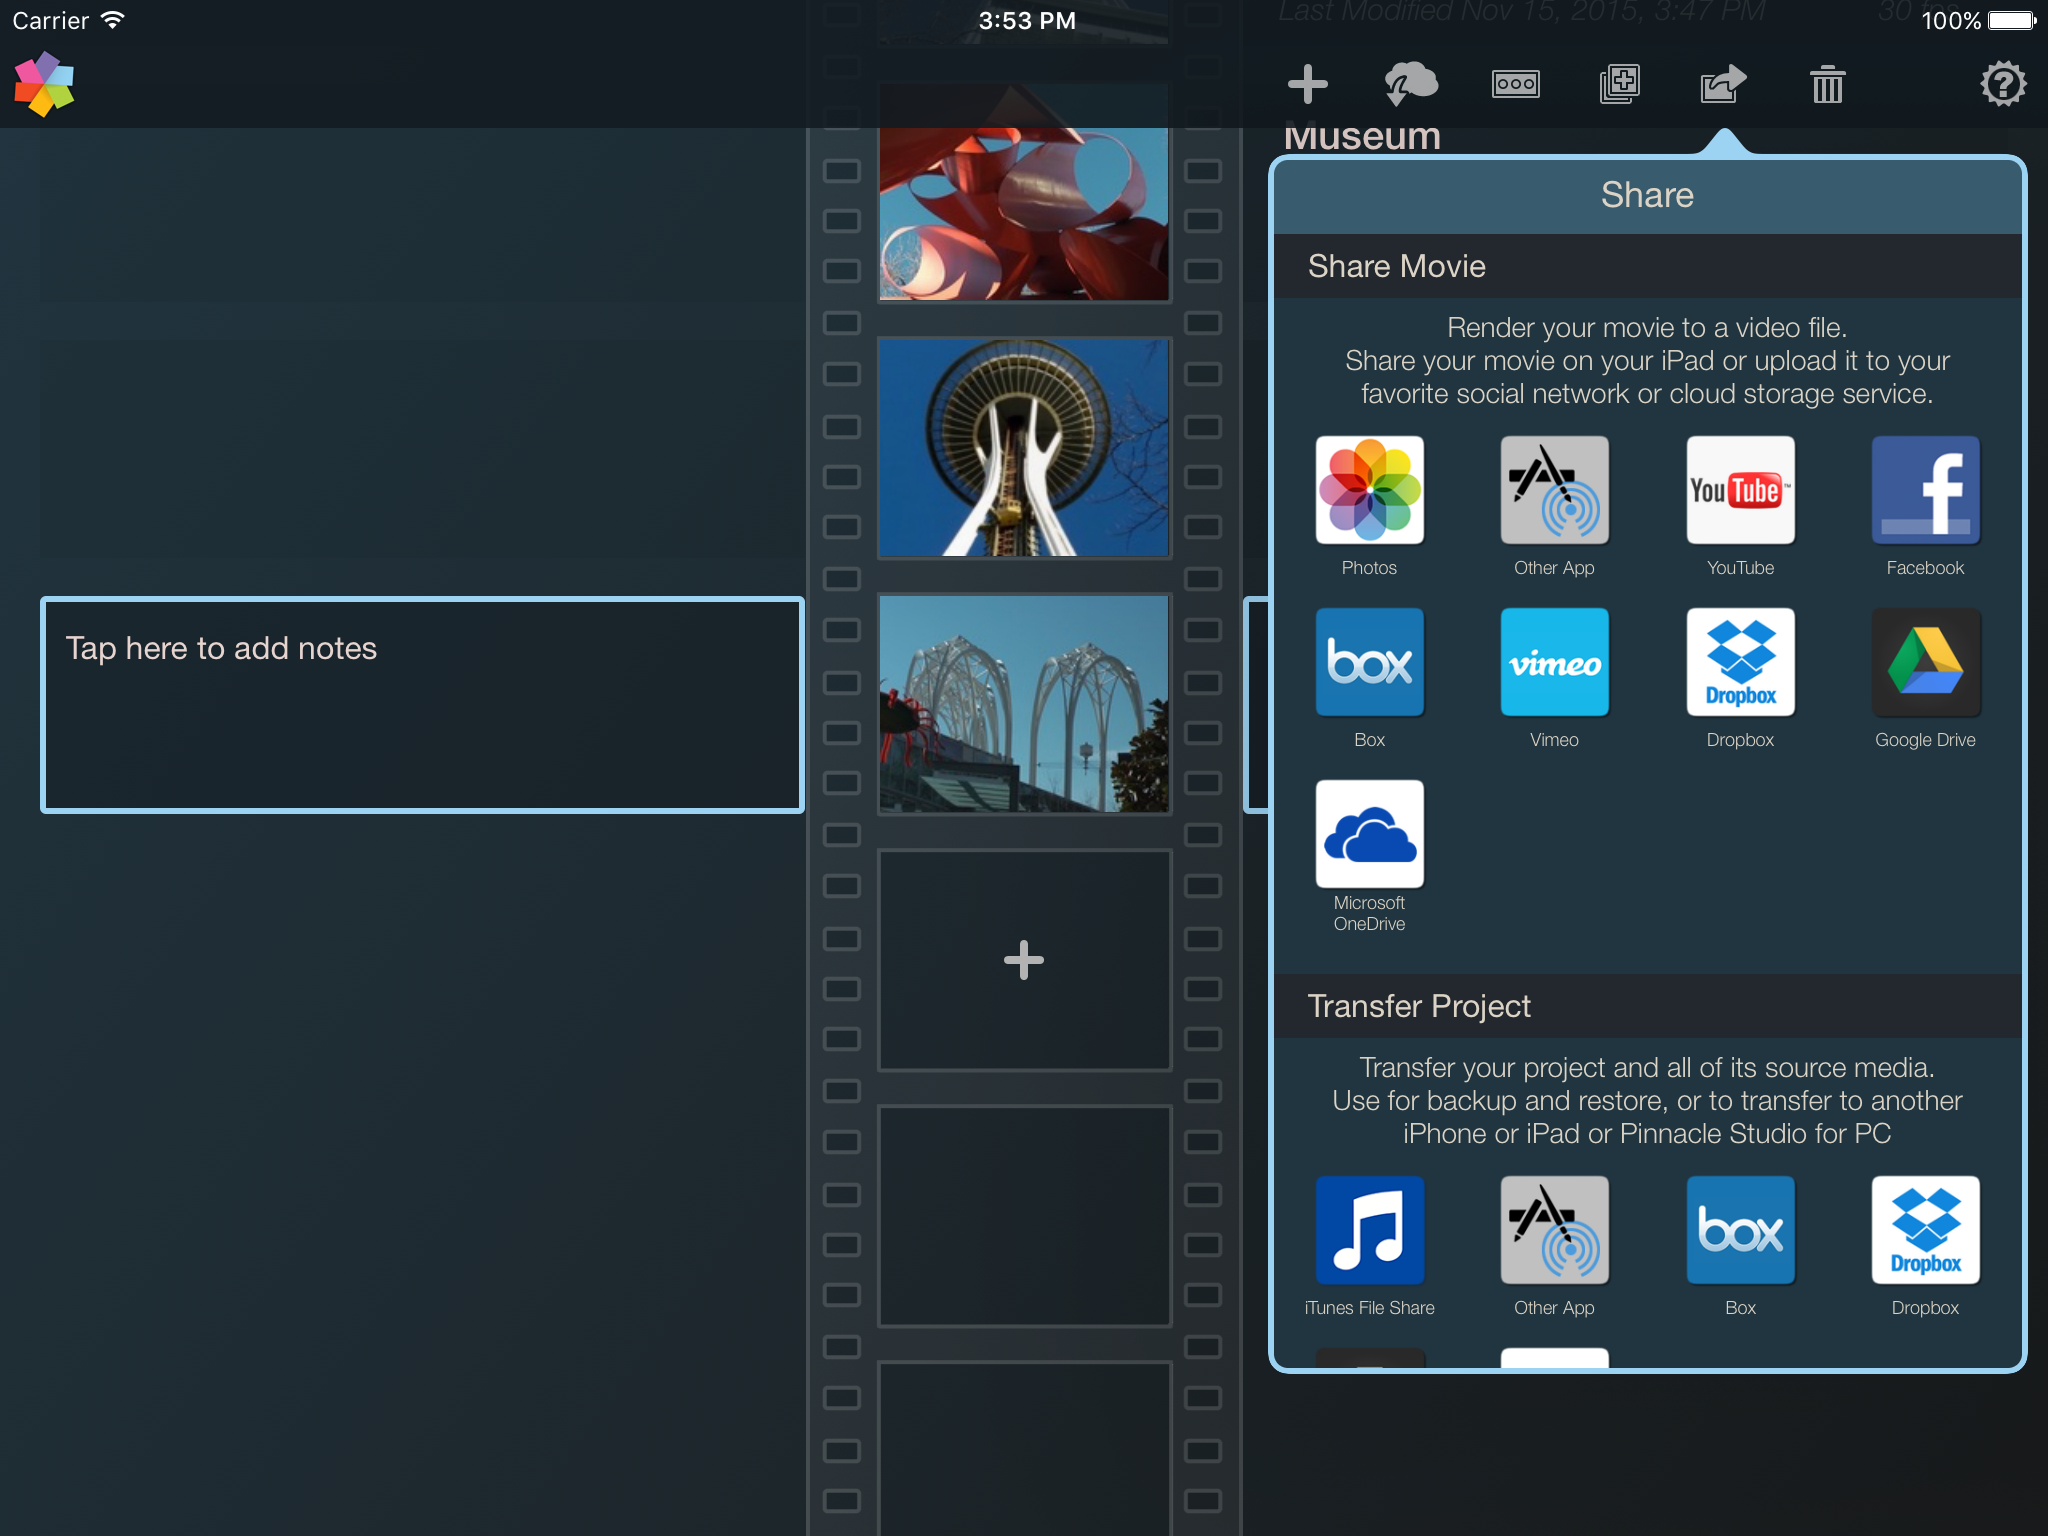
Task: Delete project with the trash icon
Action: (x=1827, y=84)
